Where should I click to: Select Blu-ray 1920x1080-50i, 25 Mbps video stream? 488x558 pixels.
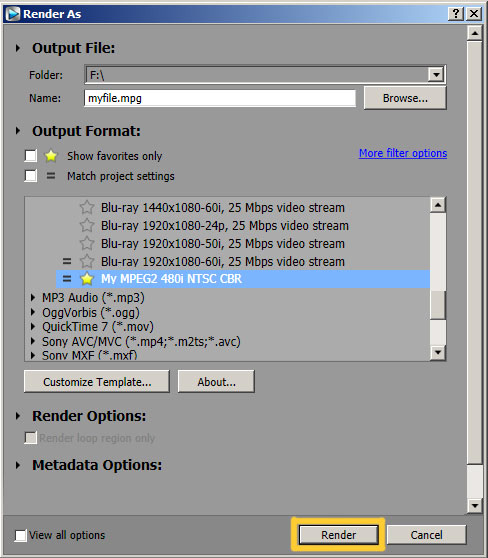(x=222, y=244)
